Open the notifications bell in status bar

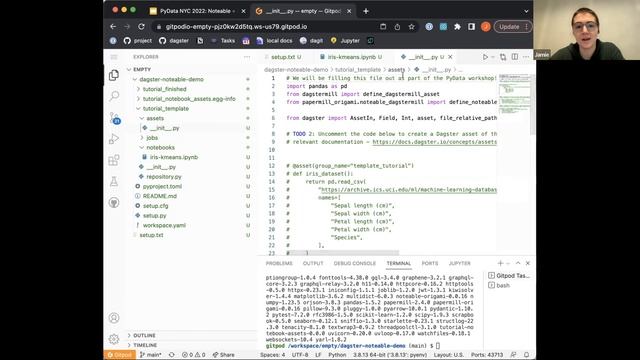pyautogui.click(x=527, y=355)
